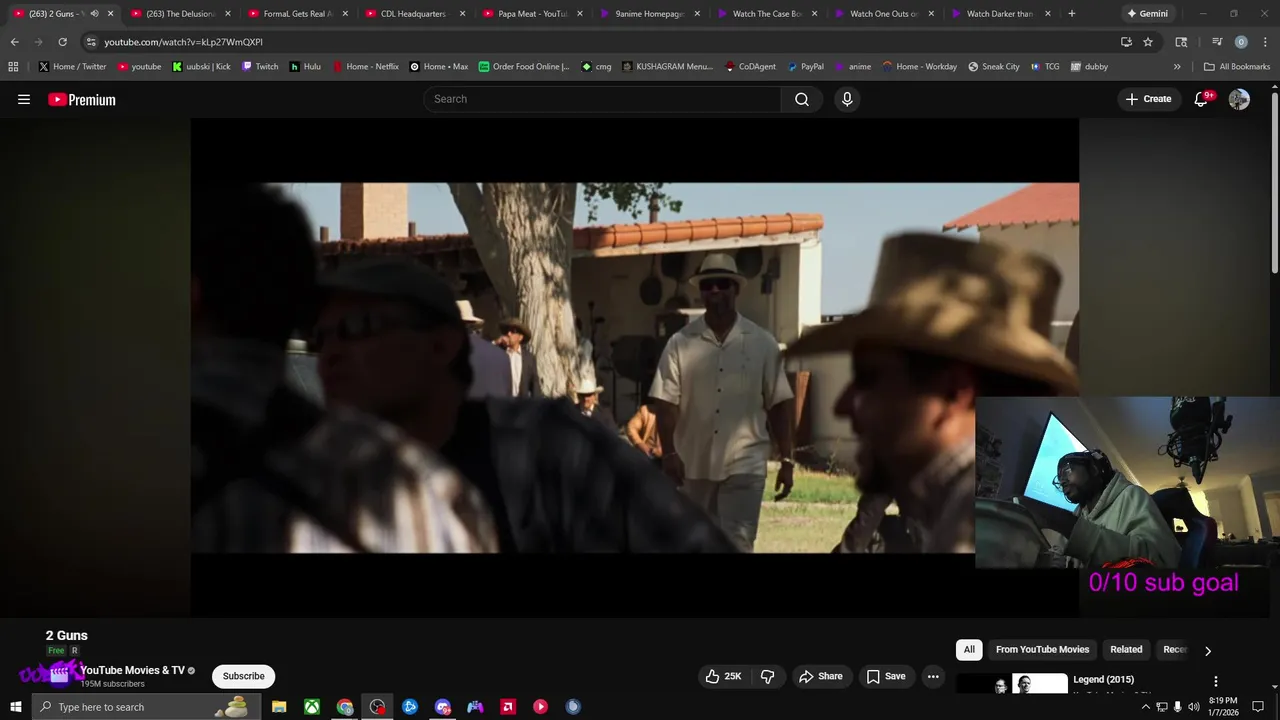1280x720 pixels.
Task: Go to YouTube Premium home logo
Action: 82,99
